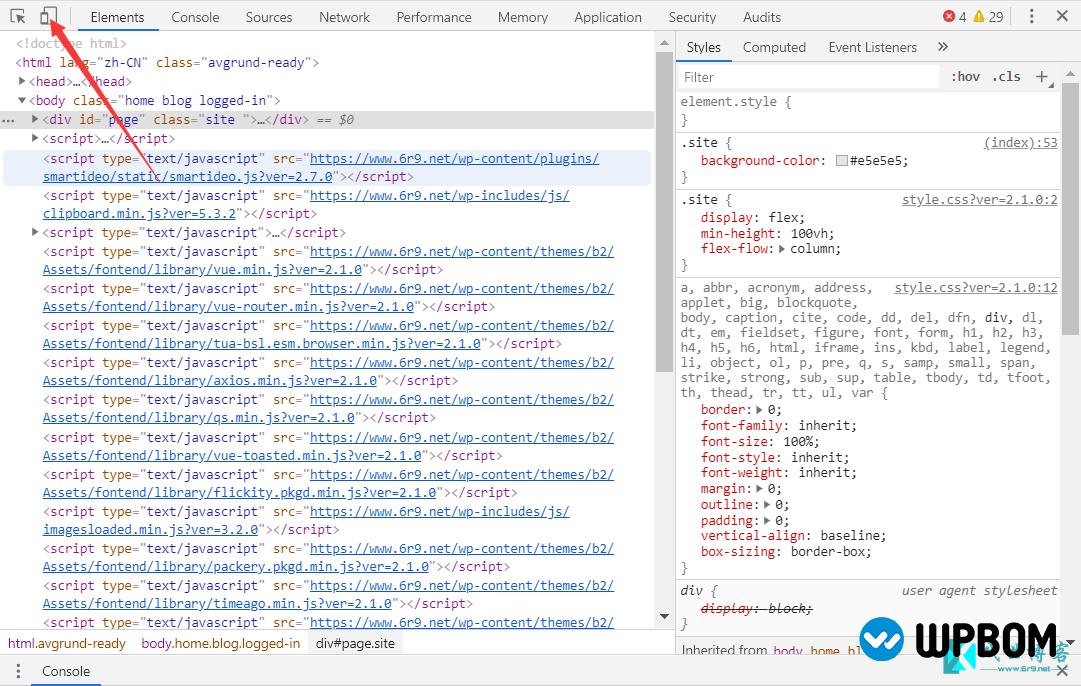
Task: Open the vue-toasted.min.js script link
Action: pyautogui.click(x=328, y=447)
